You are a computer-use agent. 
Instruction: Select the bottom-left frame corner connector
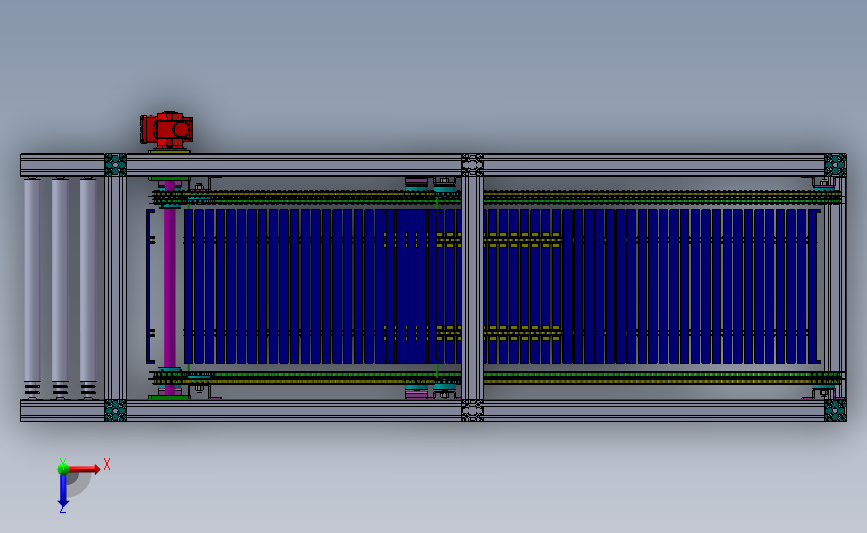pyautogui.click(x=116, y=411)
